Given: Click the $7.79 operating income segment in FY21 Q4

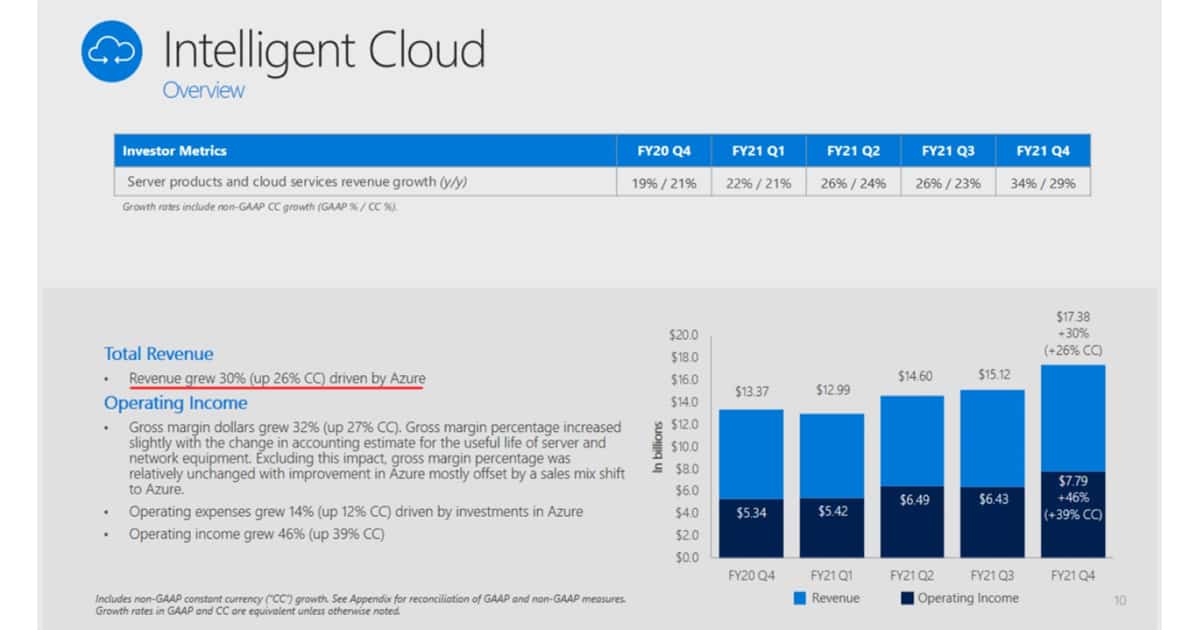Looking at the screenshot, I should (x=1073, y=514).
